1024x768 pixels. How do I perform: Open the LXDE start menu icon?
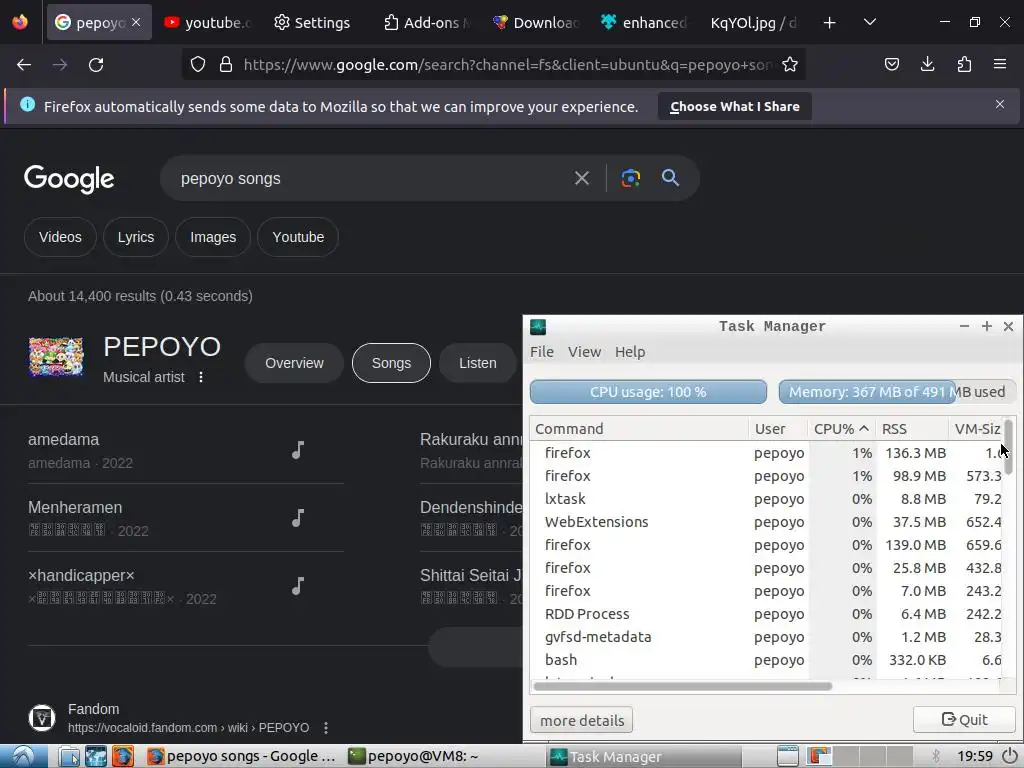[x=24, y=756]
